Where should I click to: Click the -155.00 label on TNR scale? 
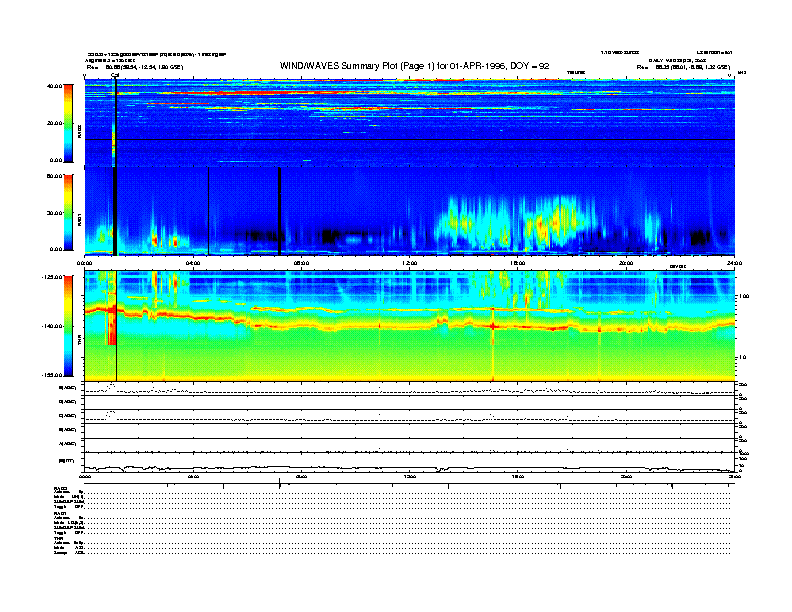point(52,375)
